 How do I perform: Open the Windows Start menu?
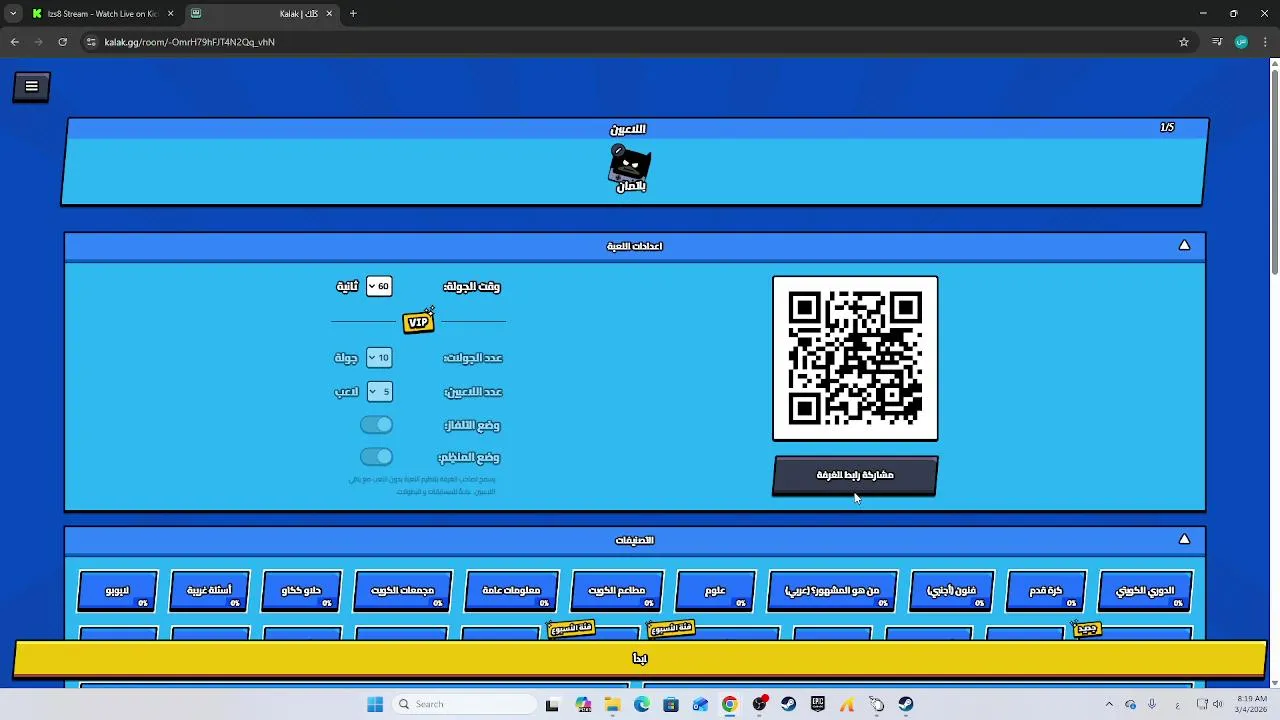(375, 704)
